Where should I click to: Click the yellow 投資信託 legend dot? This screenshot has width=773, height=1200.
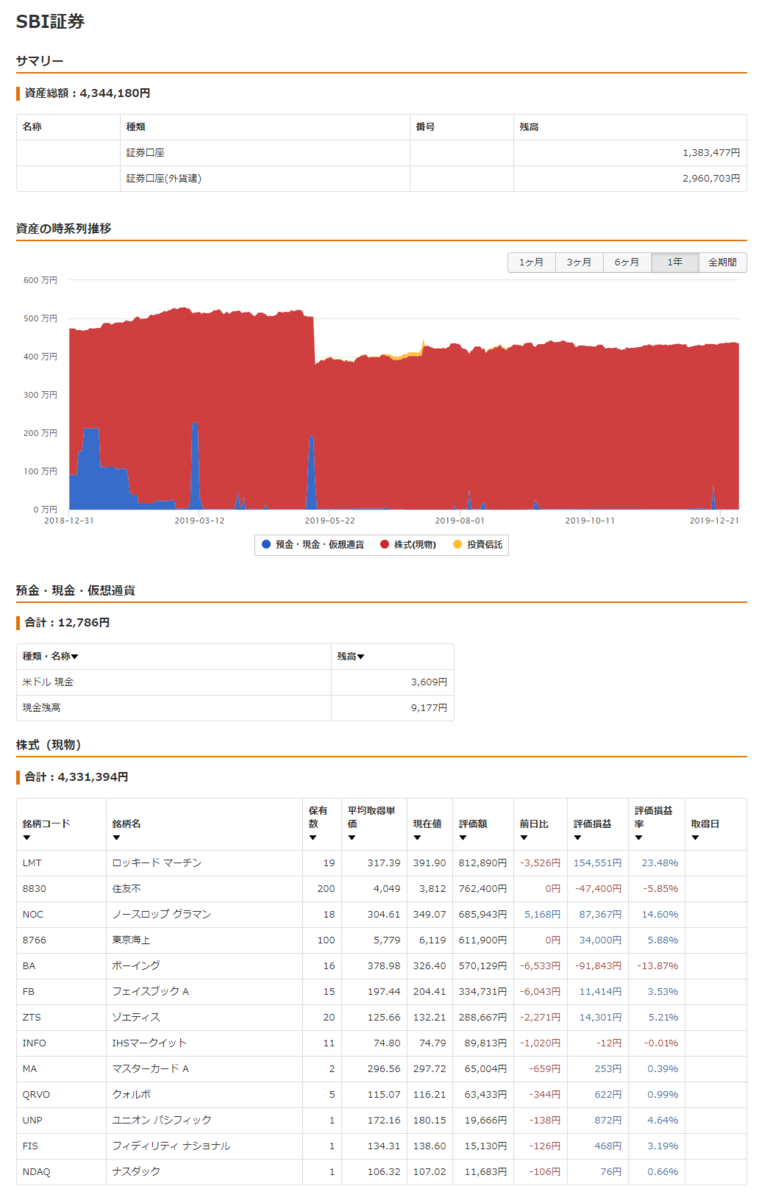coord(458,544)
